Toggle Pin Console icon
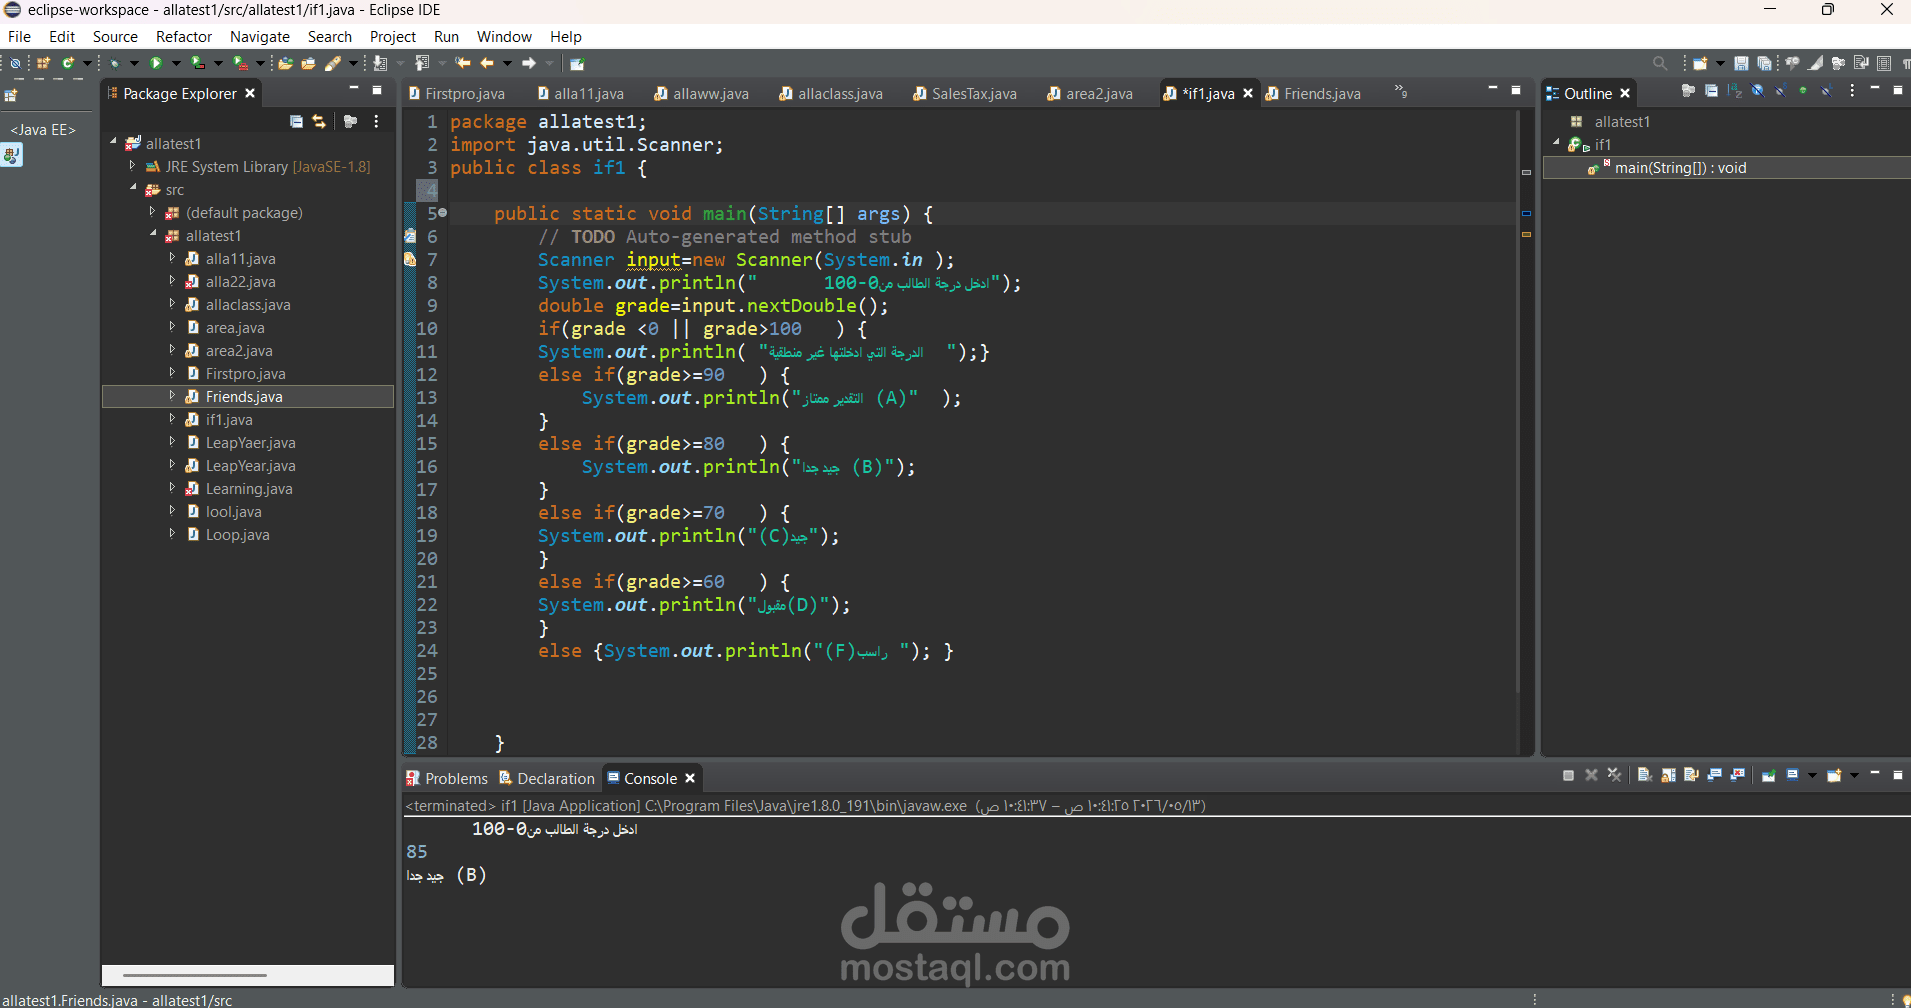1911x1008 pixels. pos(1768,775)
